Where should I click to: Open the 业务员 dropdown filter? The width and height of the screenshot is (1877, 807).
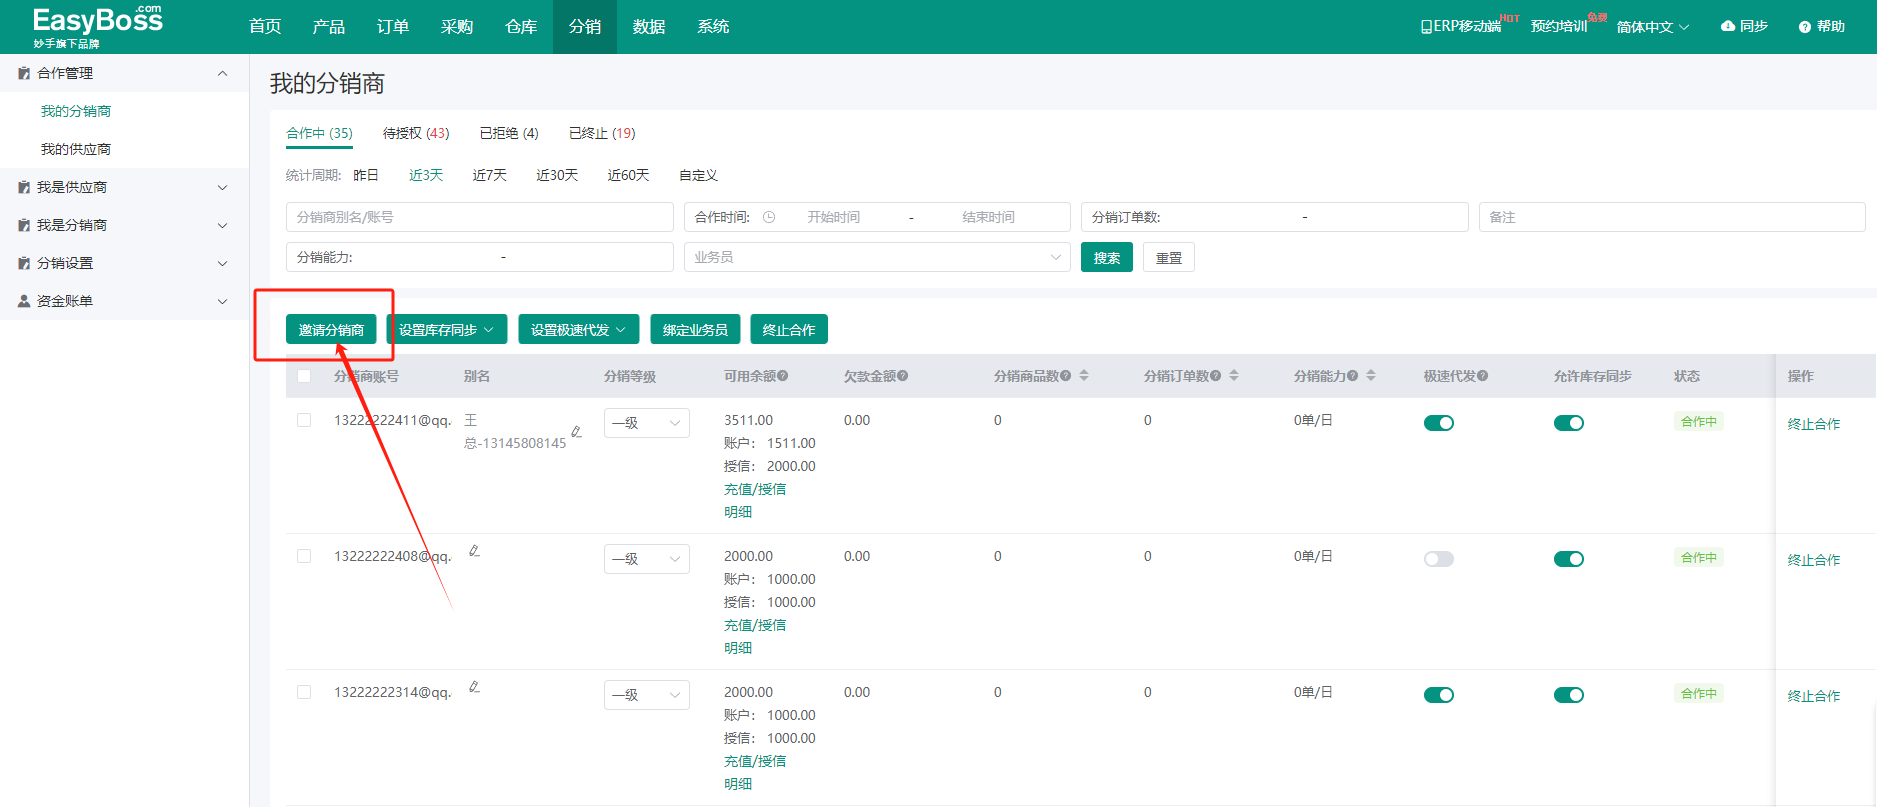[x=877, y=257]
